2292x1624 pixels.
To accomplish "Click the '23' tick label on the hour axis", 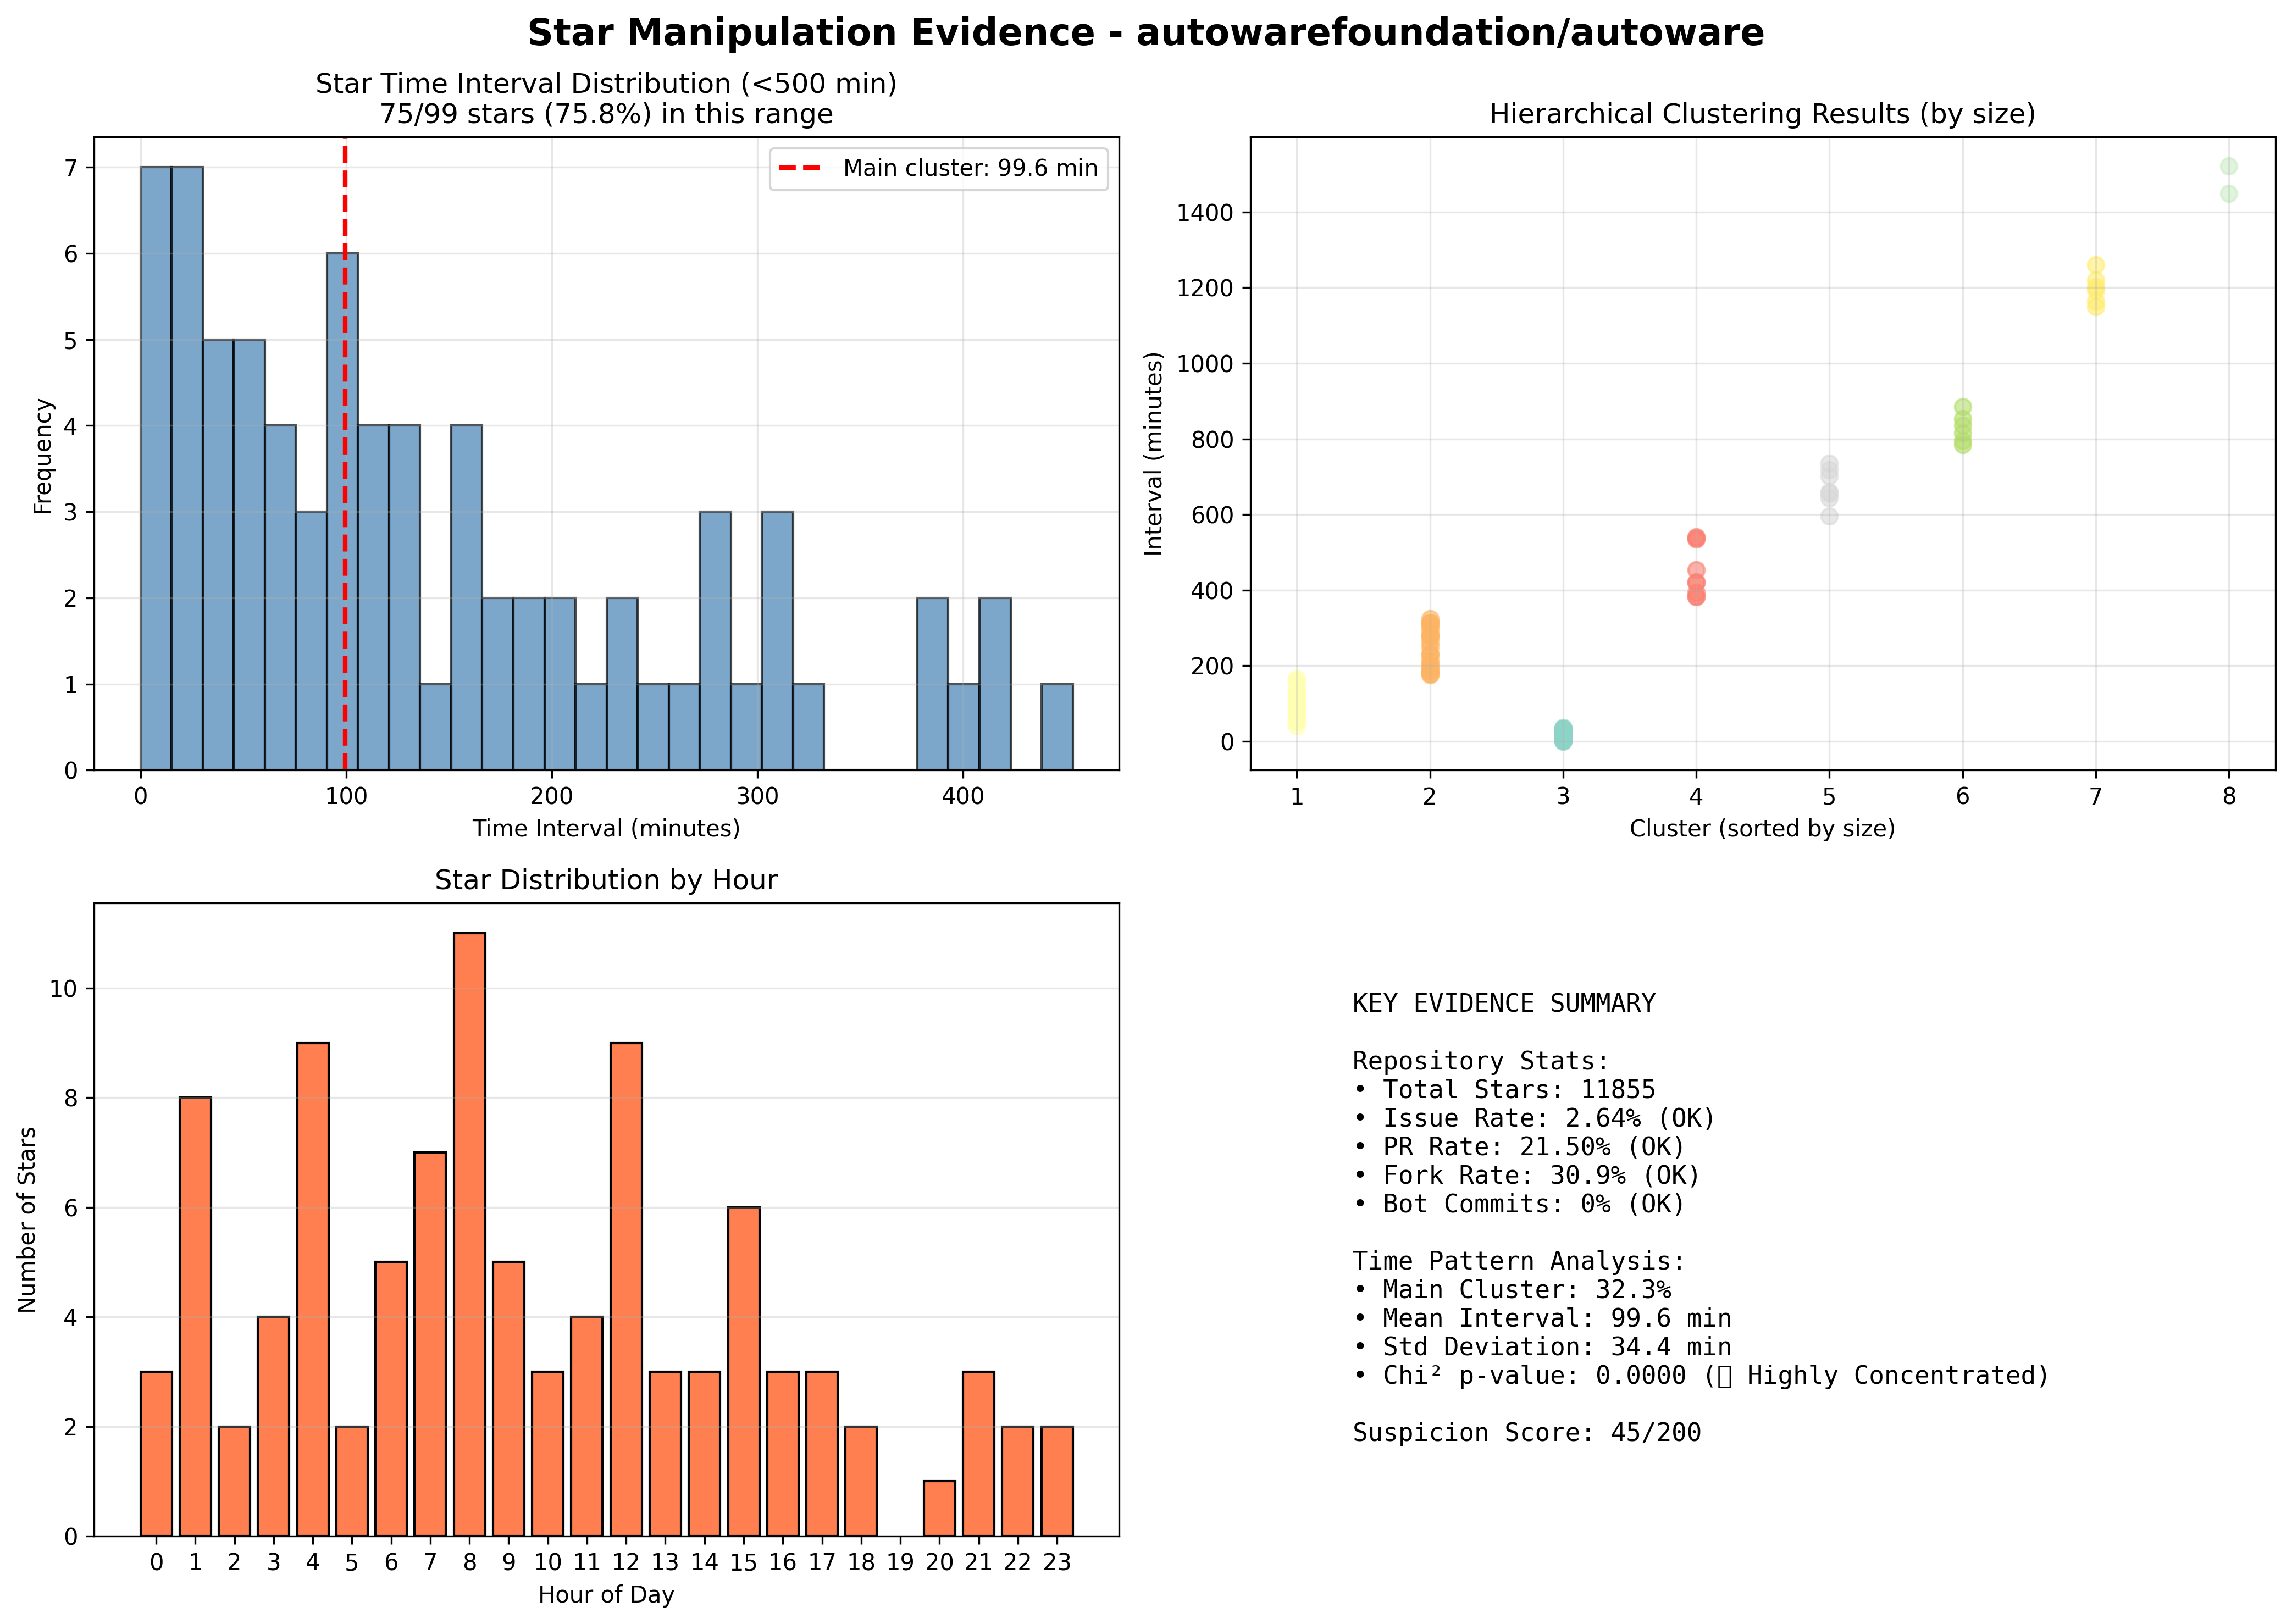I will coord(1057,1563).
